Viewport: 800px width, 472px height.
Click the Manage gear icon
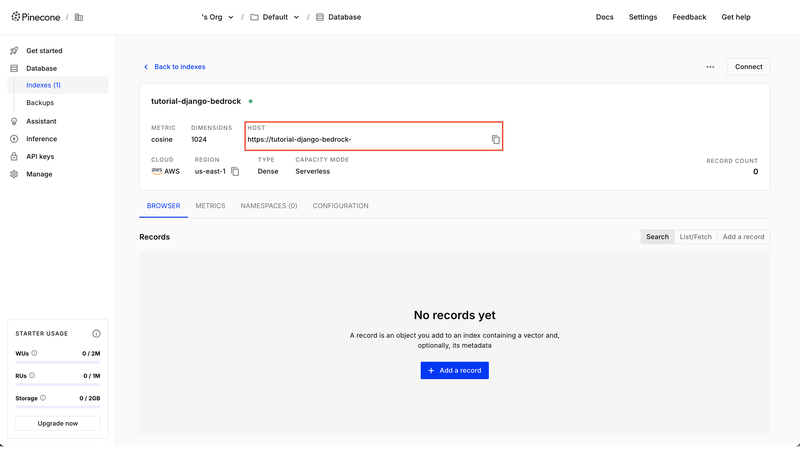tap(14, 174)
